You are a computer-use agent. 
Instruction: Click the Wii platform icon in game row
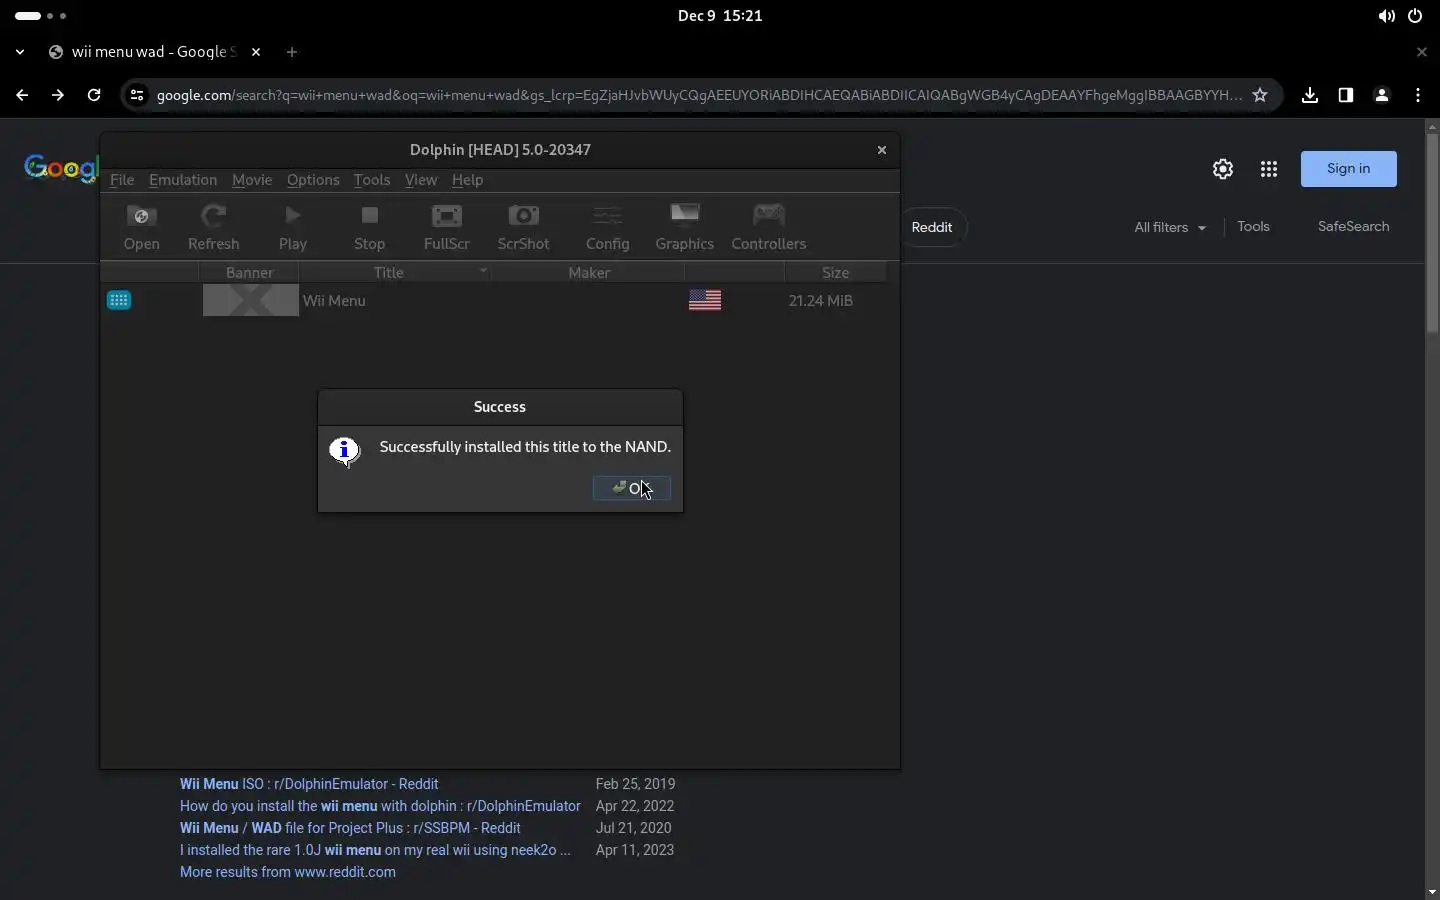pyautogui.click(x=119, y=300)
